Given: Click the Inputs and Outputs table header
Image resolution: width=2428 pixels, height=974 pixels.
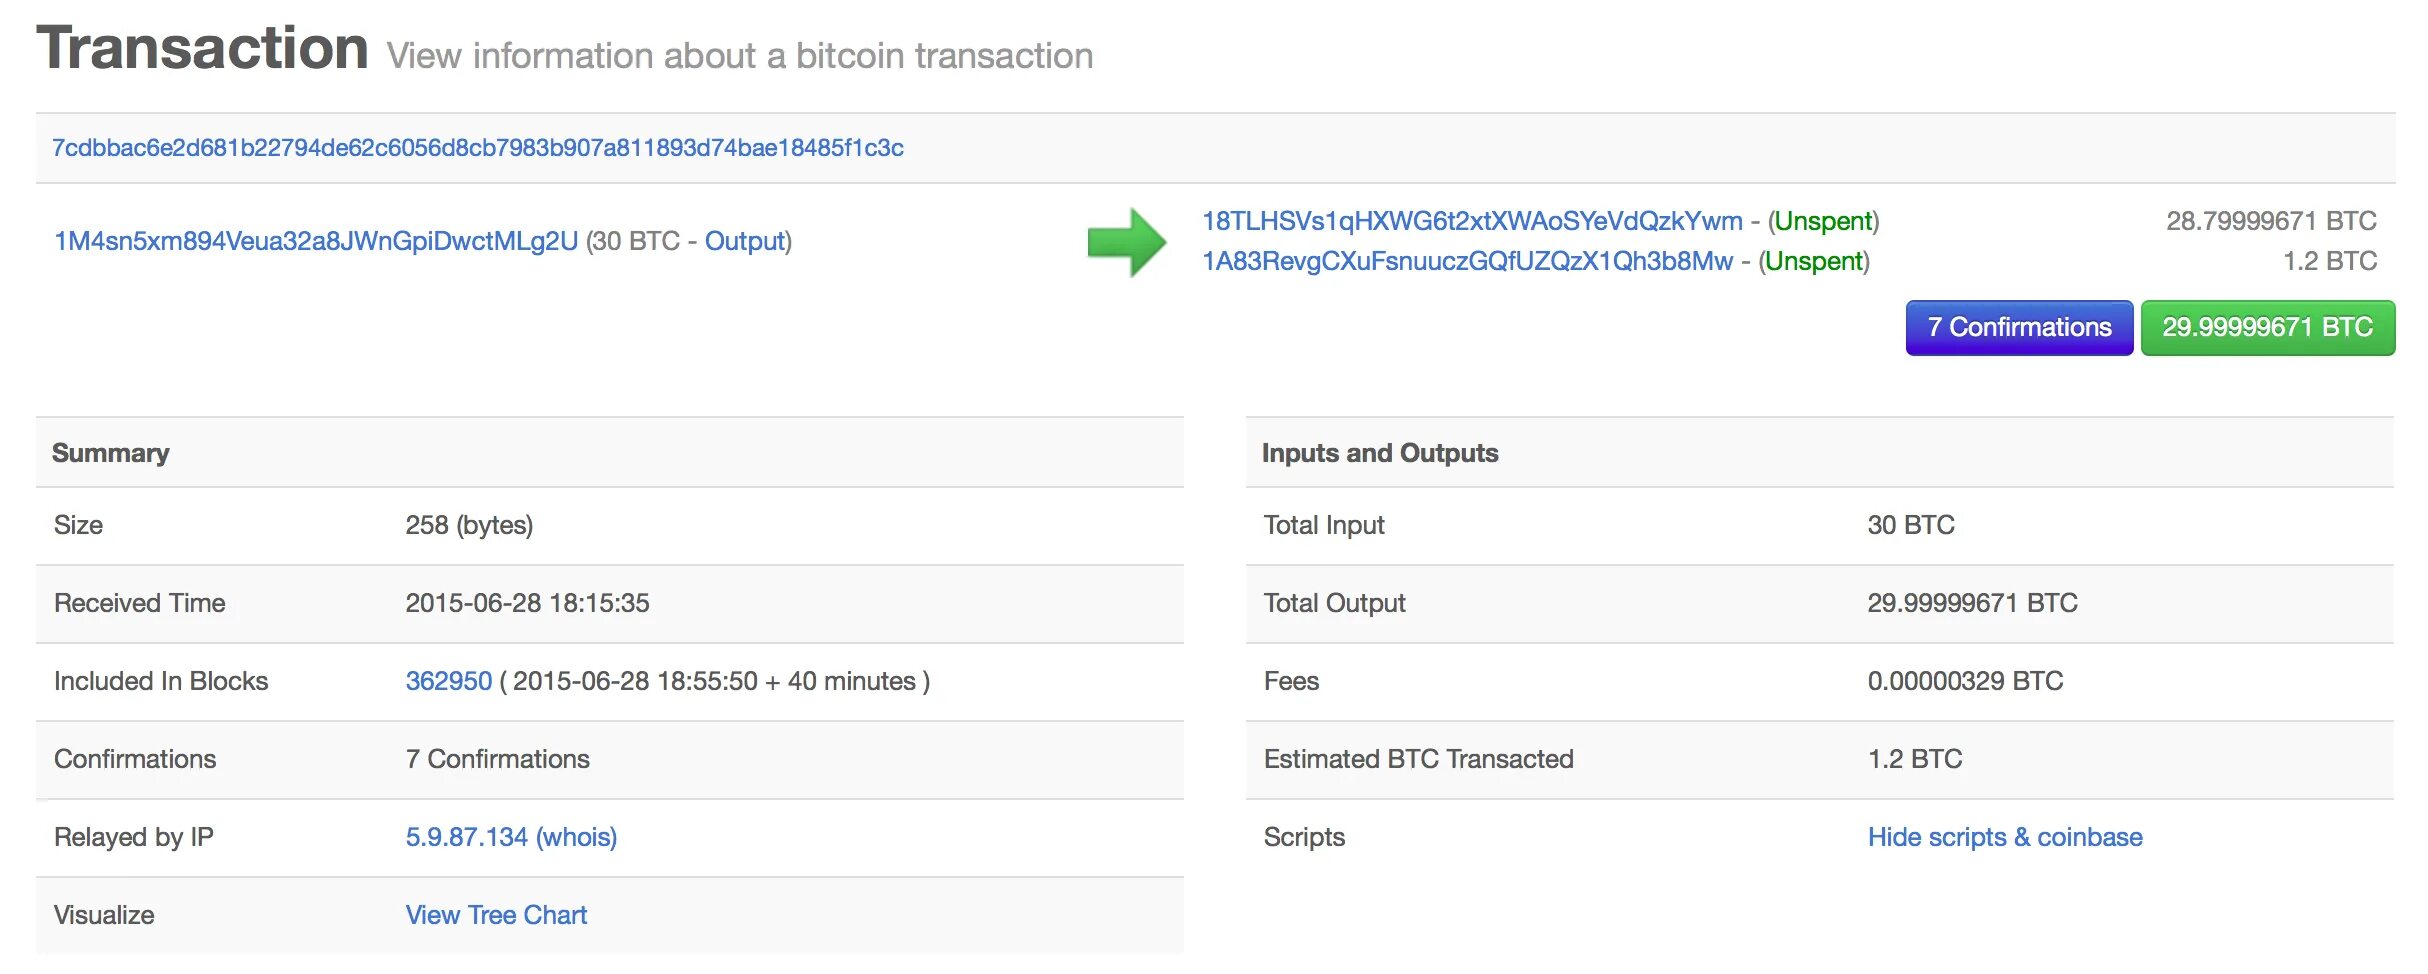Looking at the screenshot, I should [1379, 453].
